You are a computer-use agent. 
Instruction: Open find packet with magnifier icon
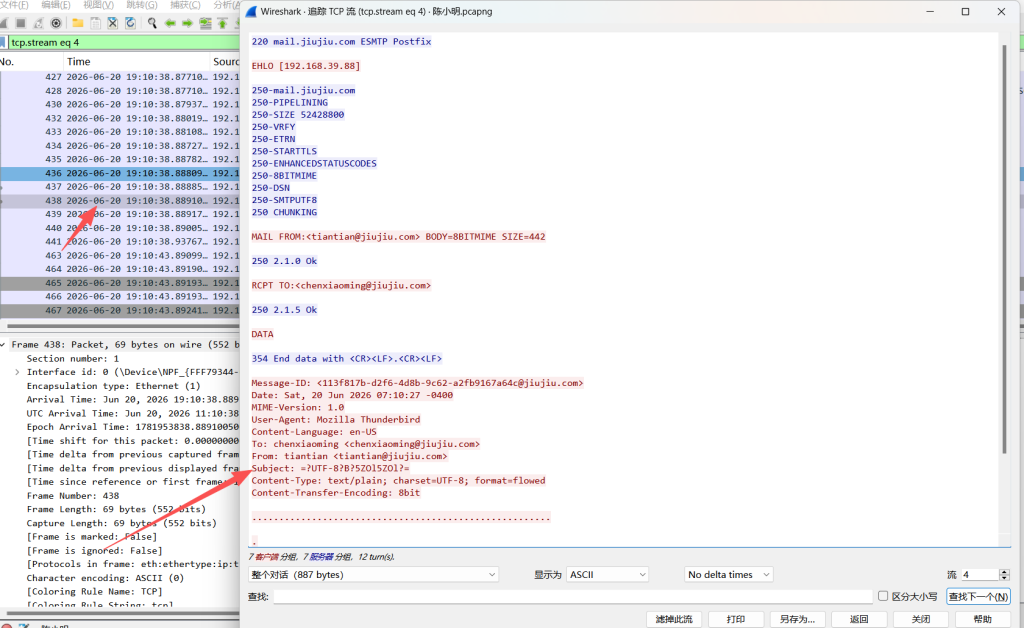click(x=152, y=23)
